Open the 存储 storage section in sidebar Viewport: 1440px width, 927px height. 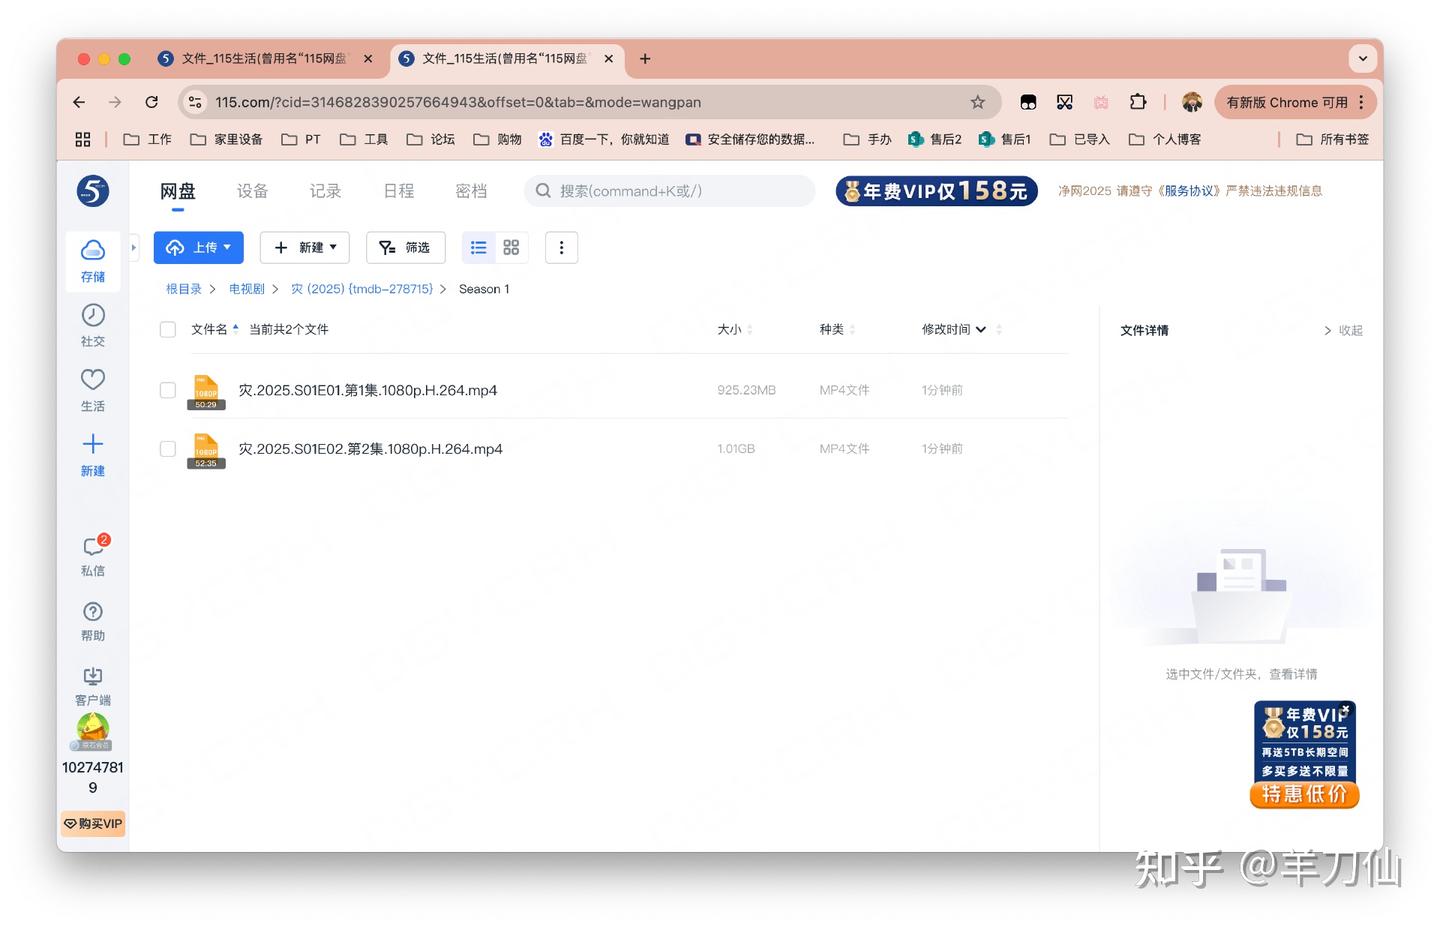tap(92, 260)
